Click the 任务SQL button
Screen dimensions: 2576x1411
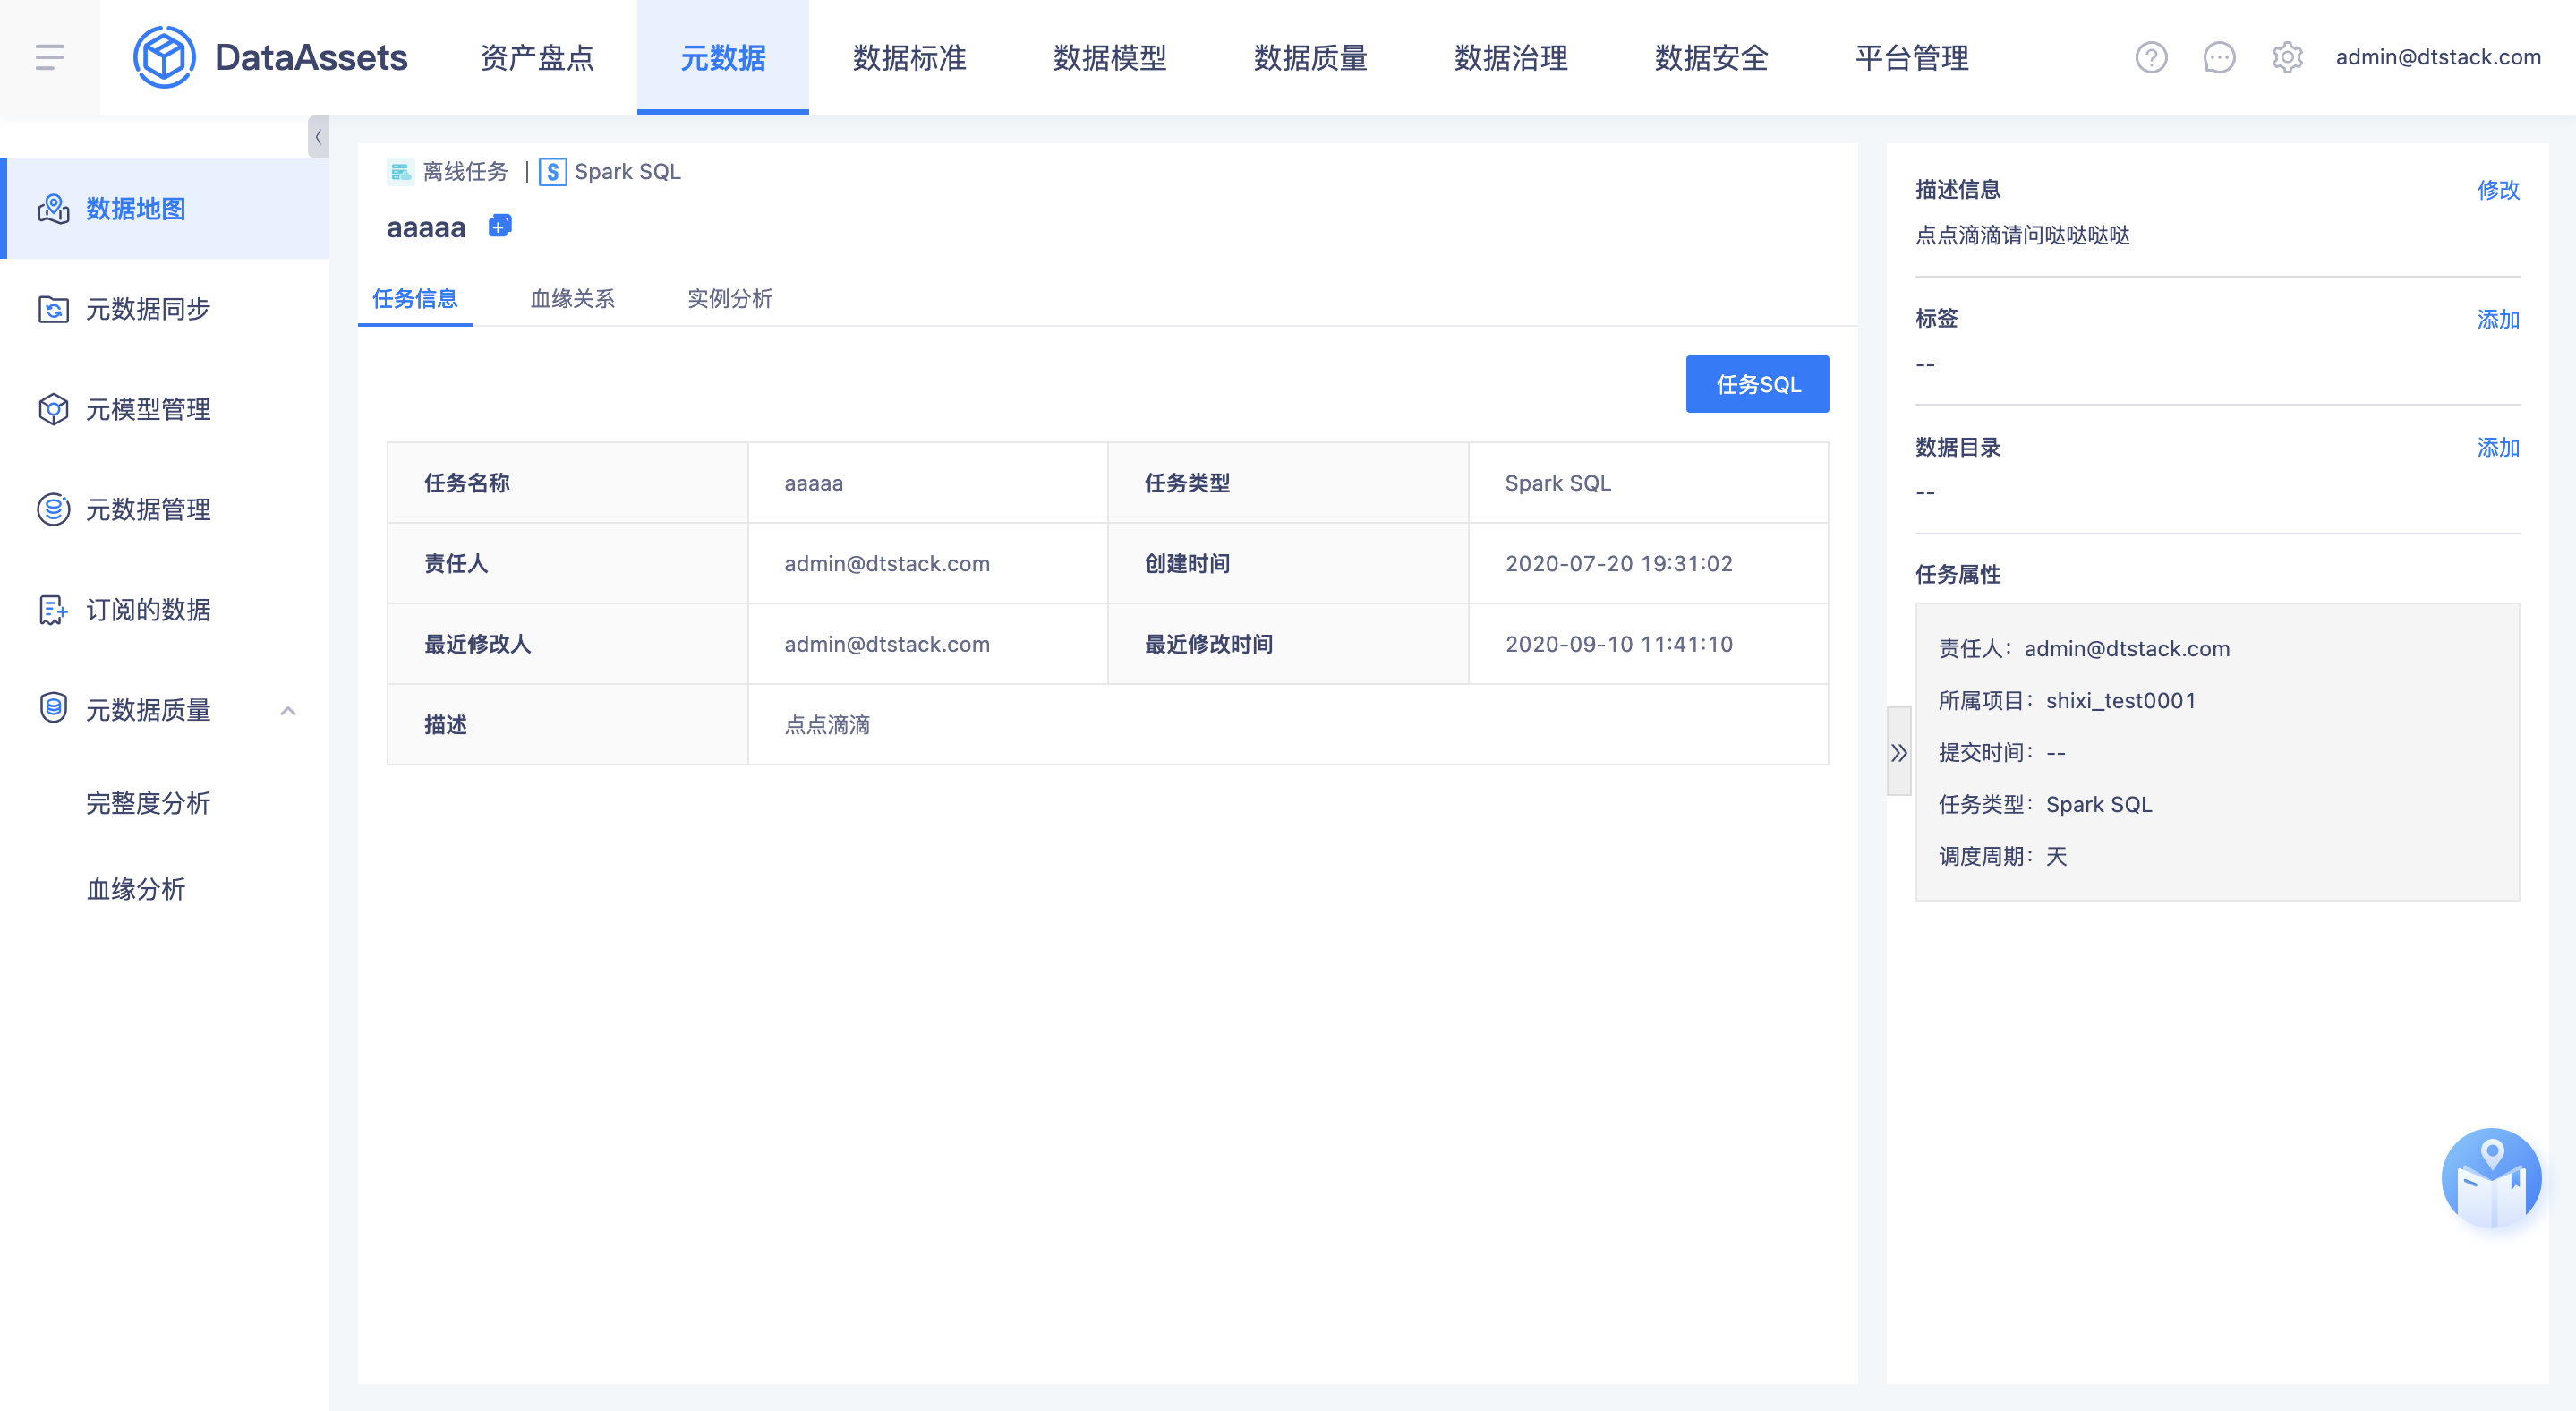[1757, 384]
